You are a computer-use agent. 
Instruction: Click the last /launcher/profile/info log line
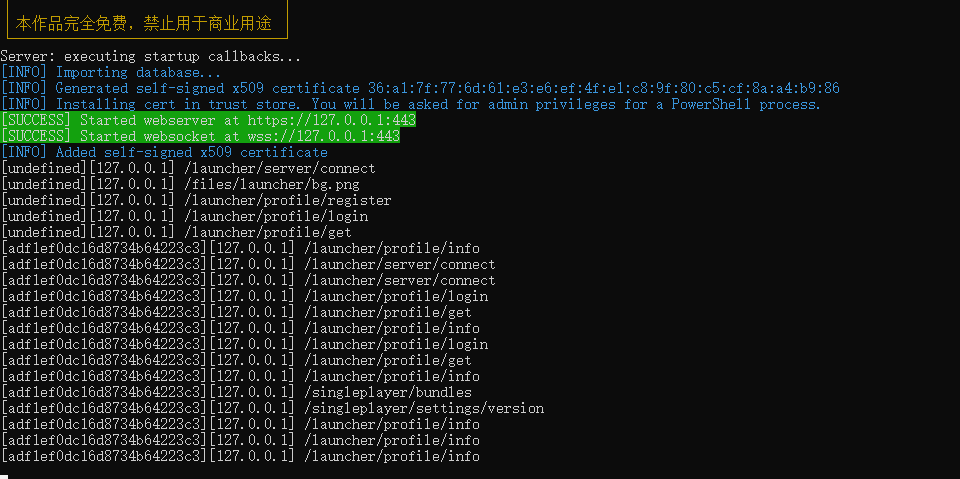pos(240,456)
